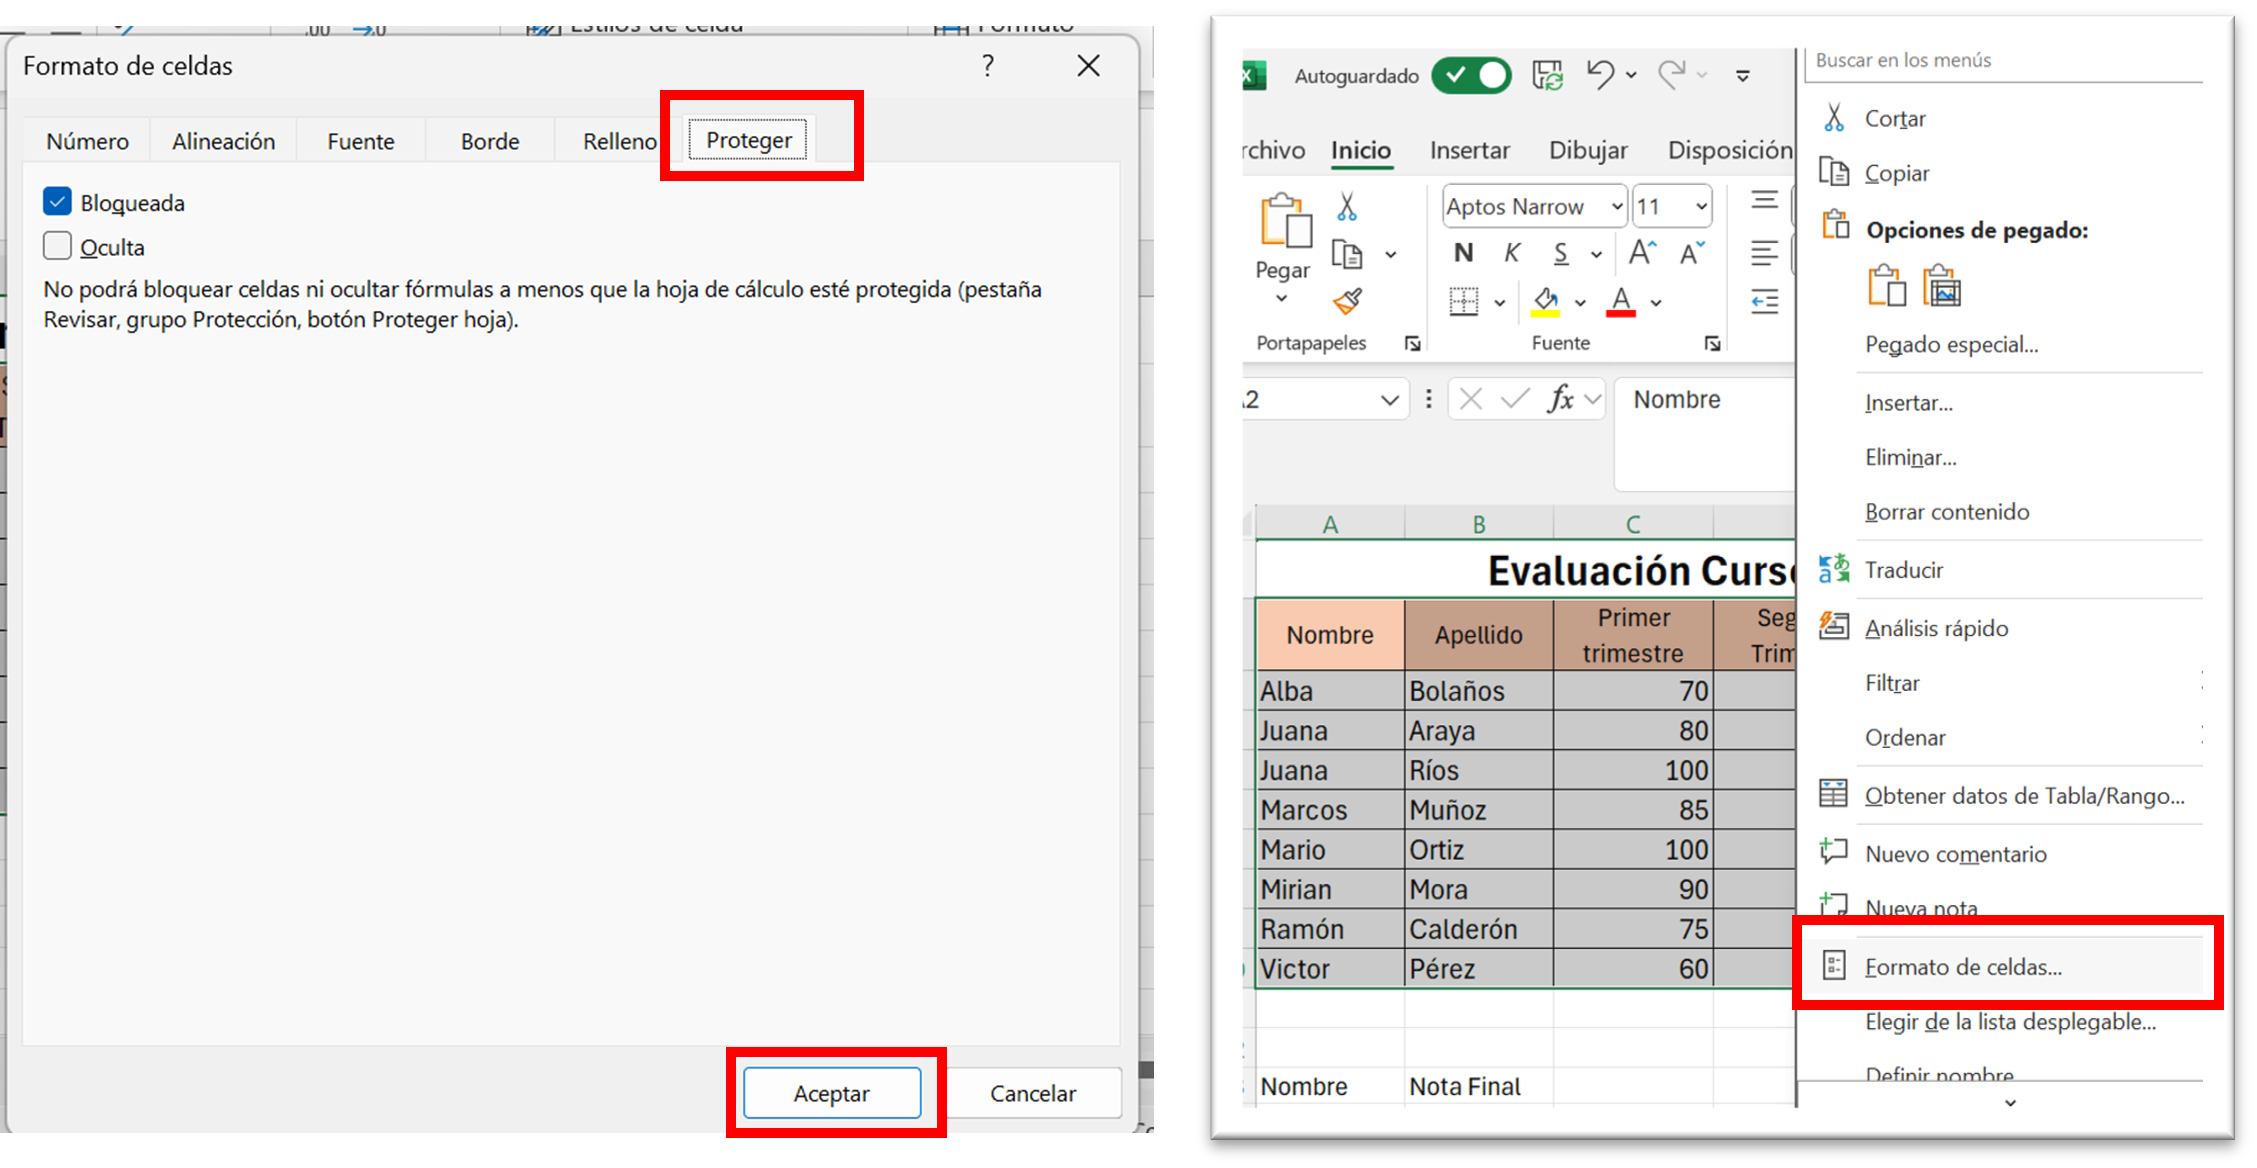Click the Buscar en los menús field
The height and width of the screenshot is (1168, 2257).
click(x=2000, y=60)
